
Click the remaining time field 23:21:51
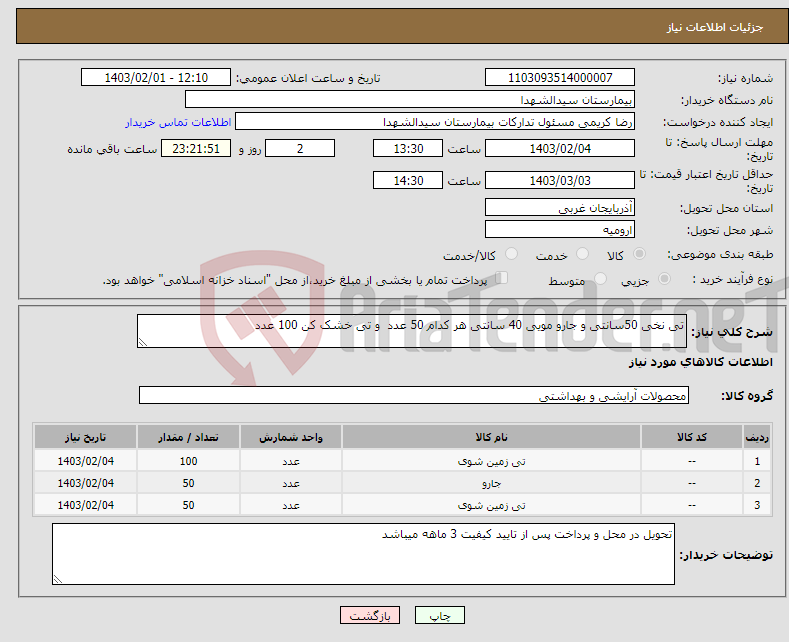click(196, 148)
